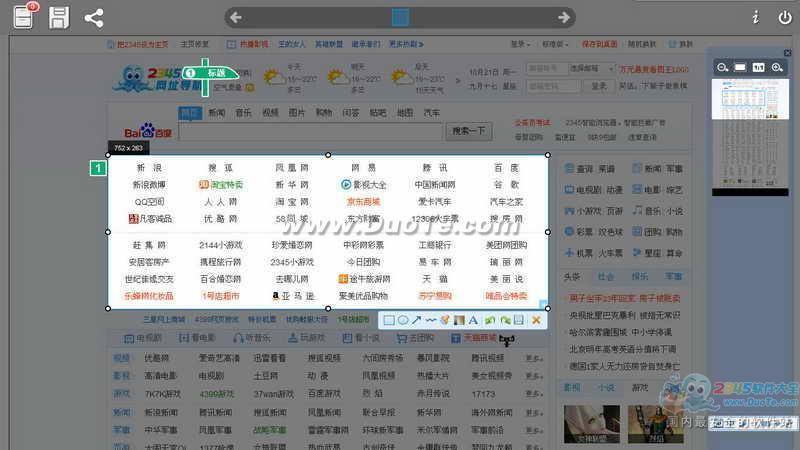Open the 凤凰网 link

tap(292, 167)
